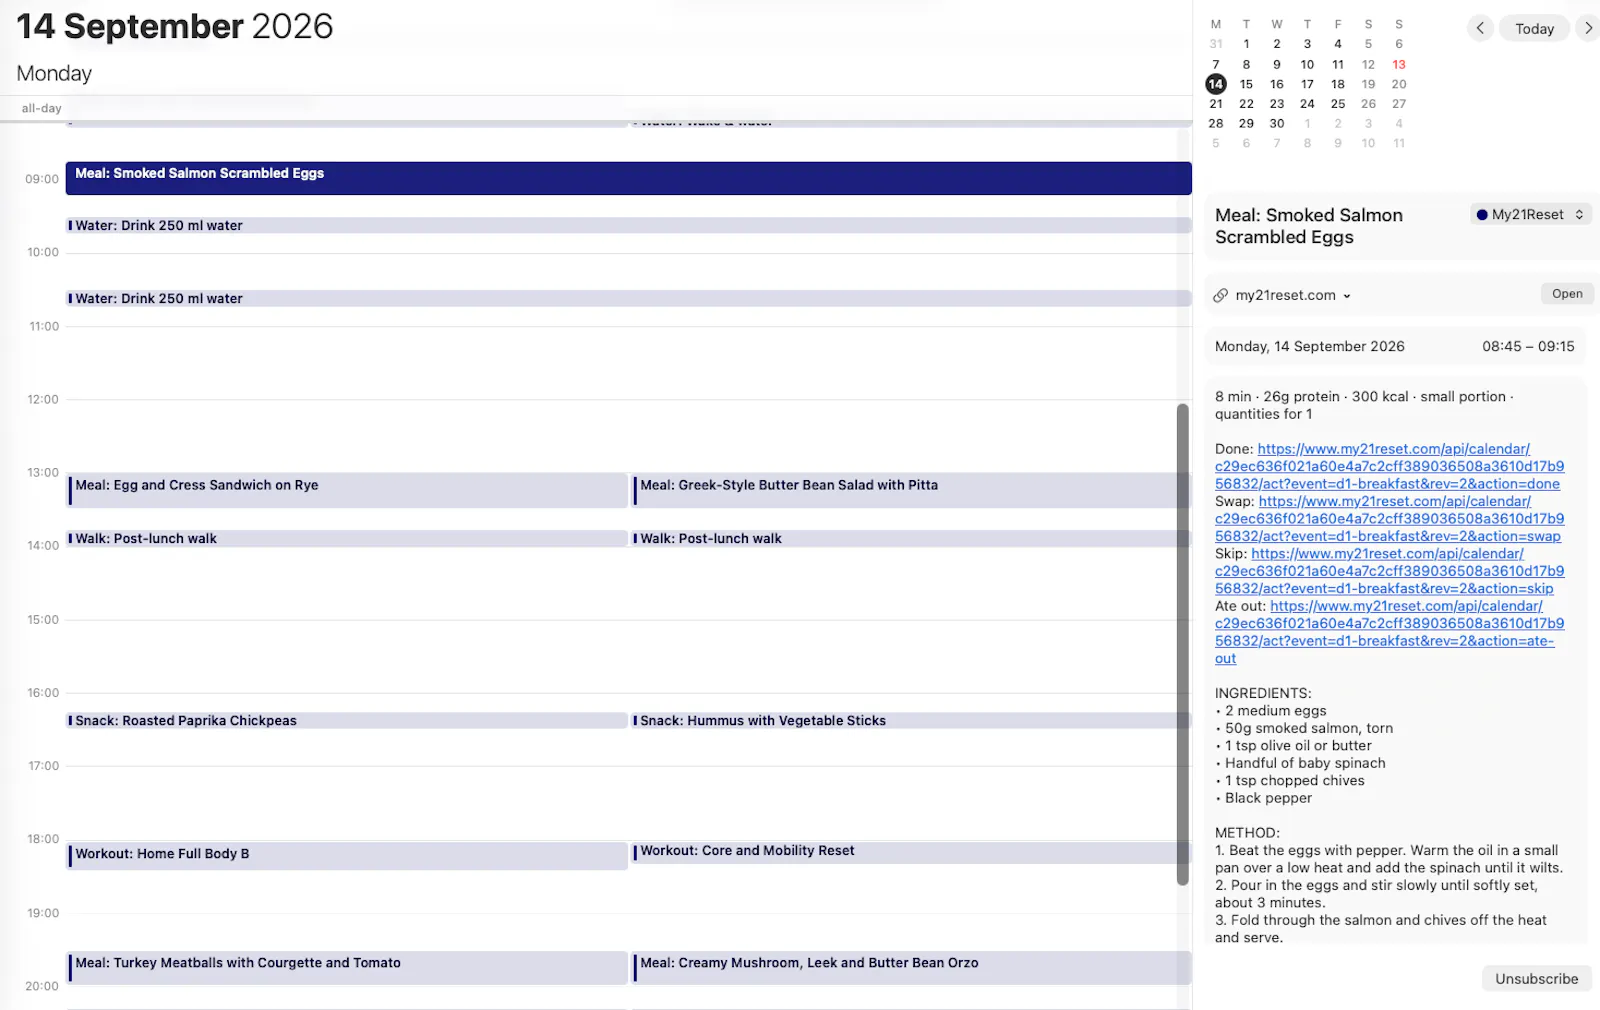Click the "50g smoked salmon, torn" line

click(x=1304, y=728)
